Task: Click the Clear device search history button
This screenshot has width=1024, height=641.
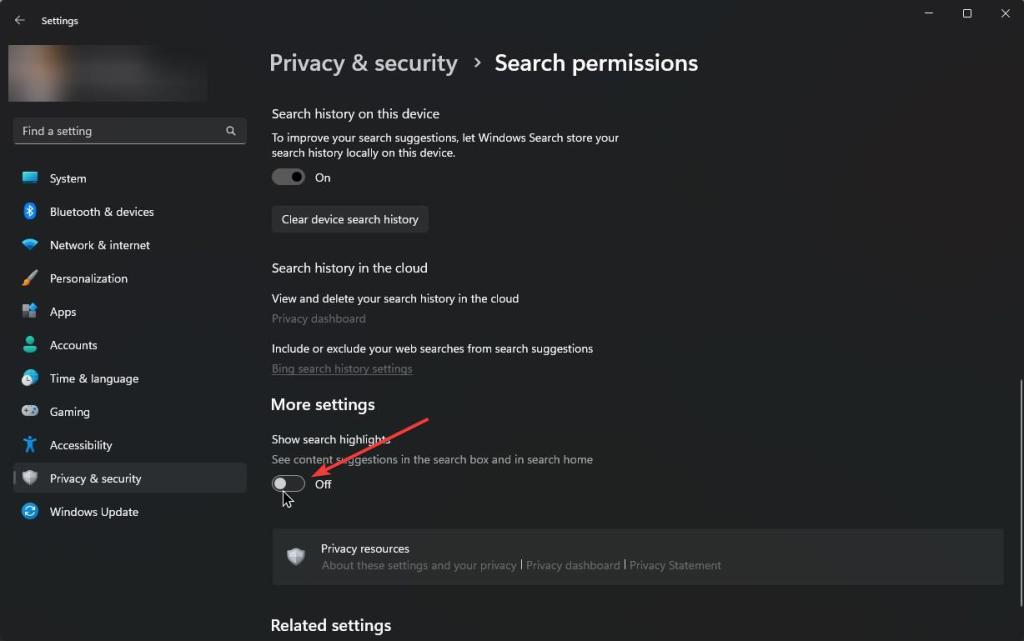Action: point(350,219)
